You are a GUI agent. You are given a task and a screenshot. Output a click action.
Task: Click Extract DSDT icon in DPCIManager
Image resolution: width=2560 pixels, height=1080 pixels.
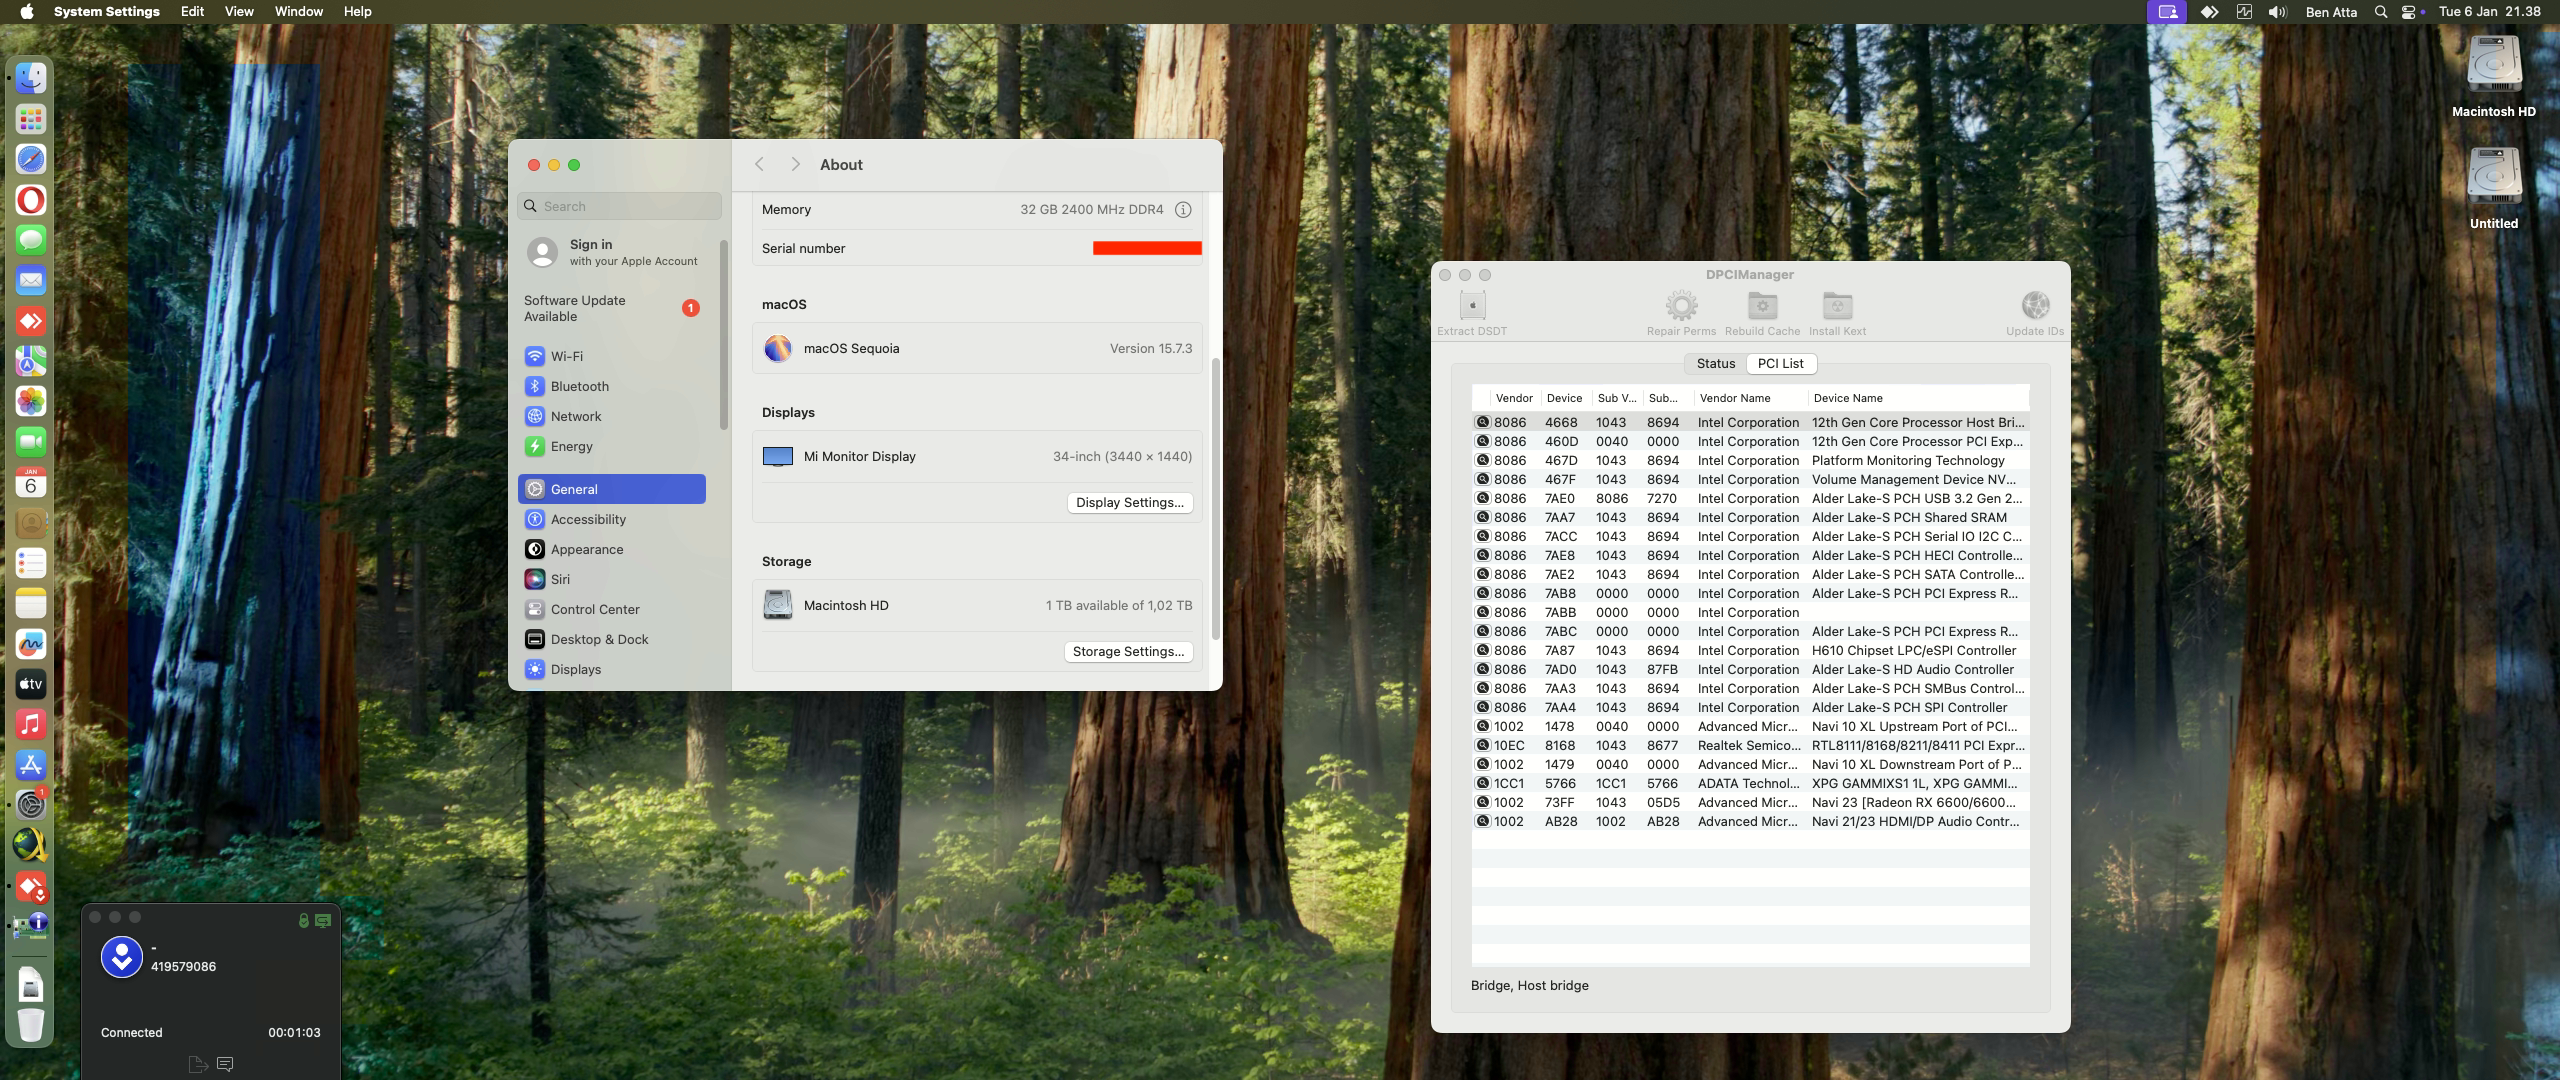1472,305
